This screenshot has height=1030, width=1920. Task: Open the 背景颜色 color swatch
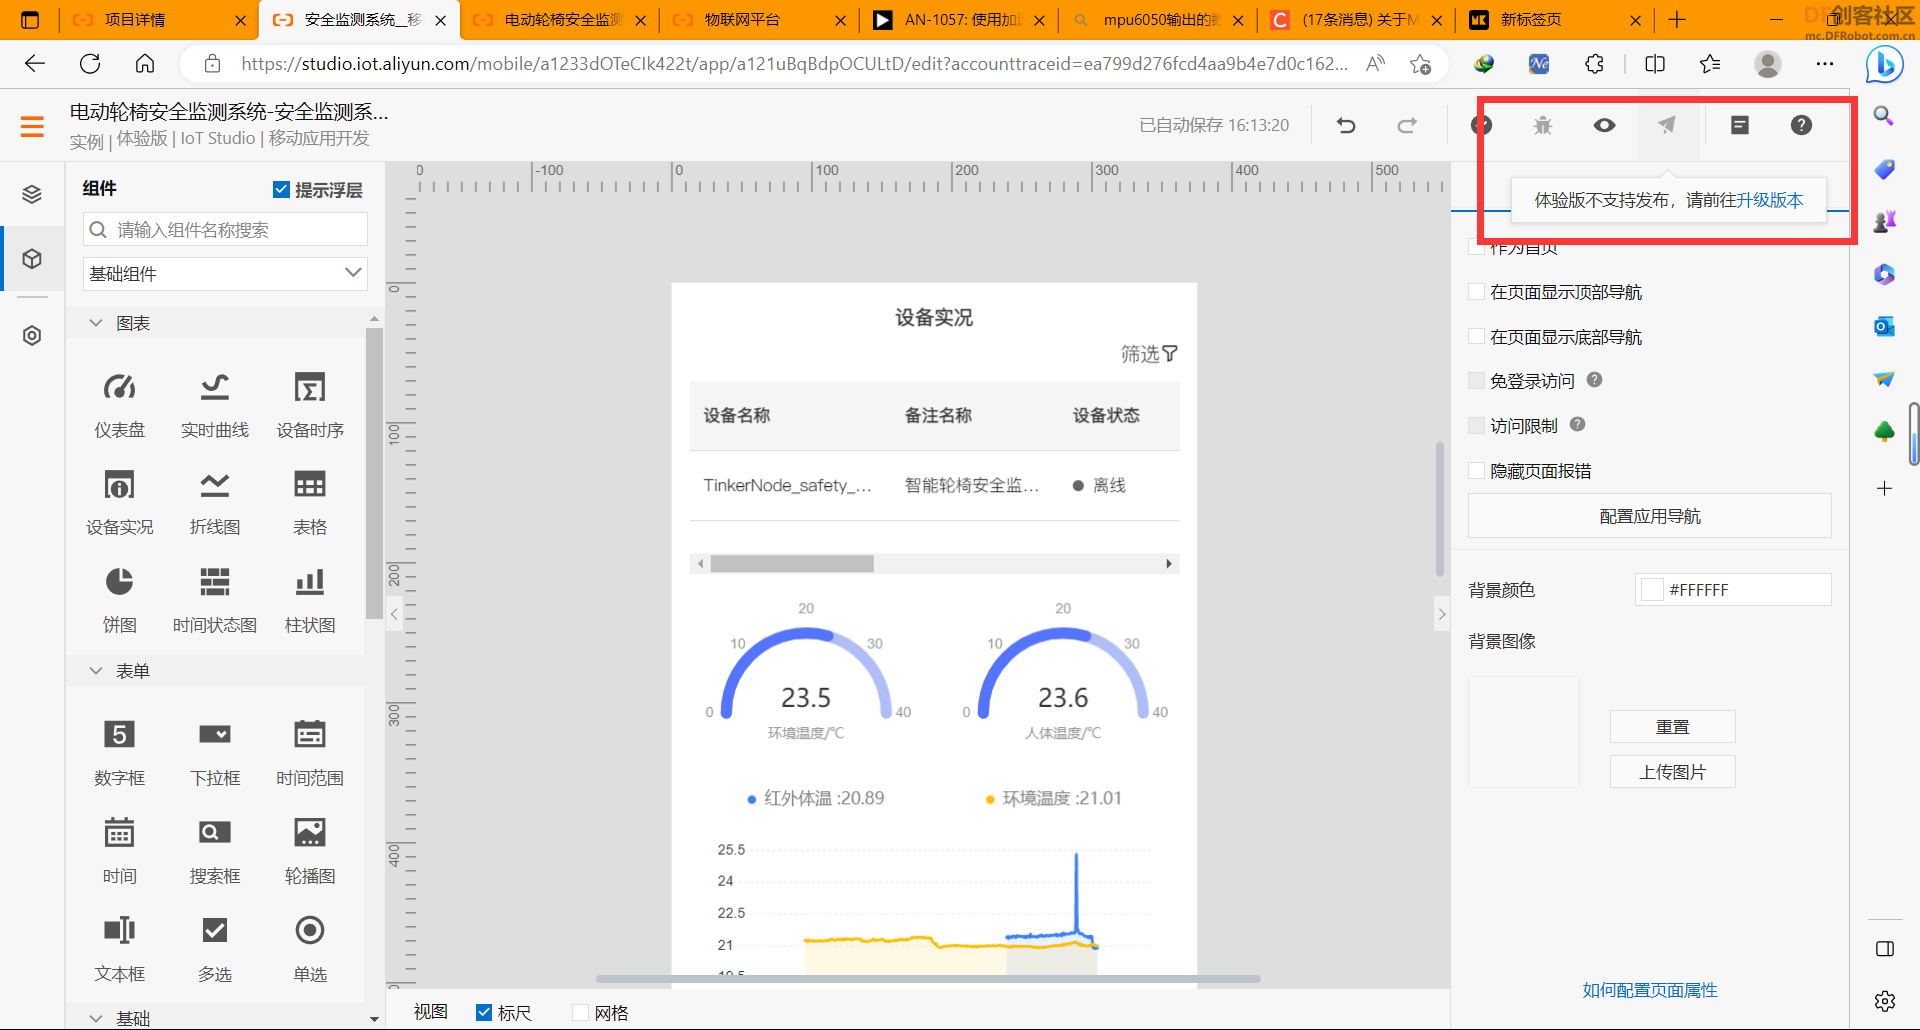[1652, 590]
